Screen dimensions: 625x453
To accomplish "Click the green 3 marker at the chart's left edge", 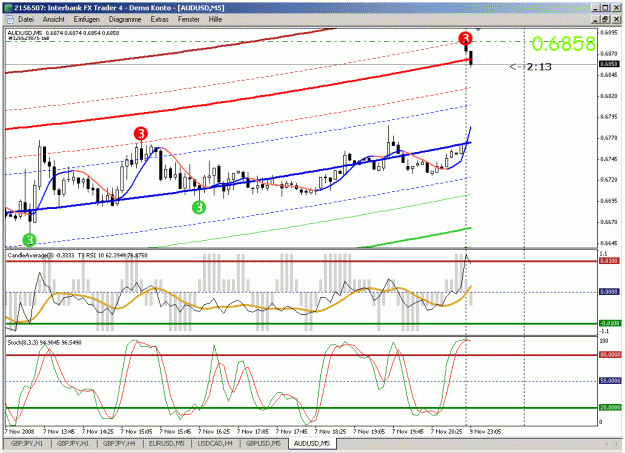I will coord(29,240).
